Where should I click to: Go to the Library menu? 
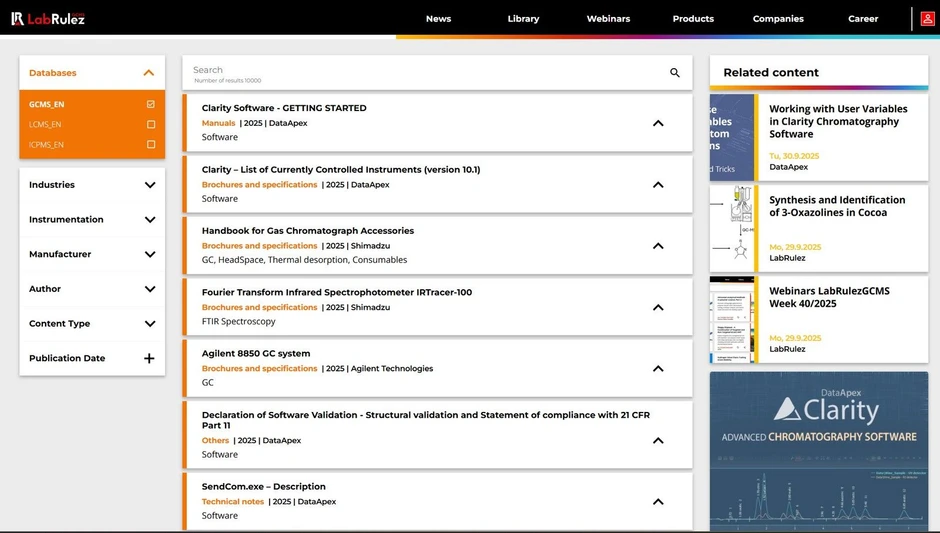click(523, 18)
